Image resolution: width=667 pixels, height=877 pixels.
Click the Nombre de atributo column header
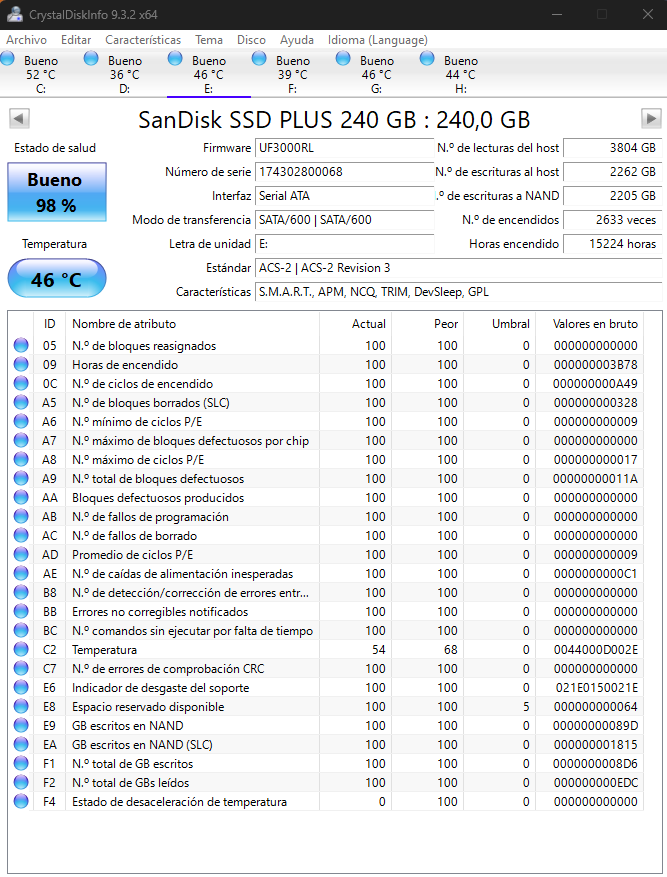click(x=192, y=324)
